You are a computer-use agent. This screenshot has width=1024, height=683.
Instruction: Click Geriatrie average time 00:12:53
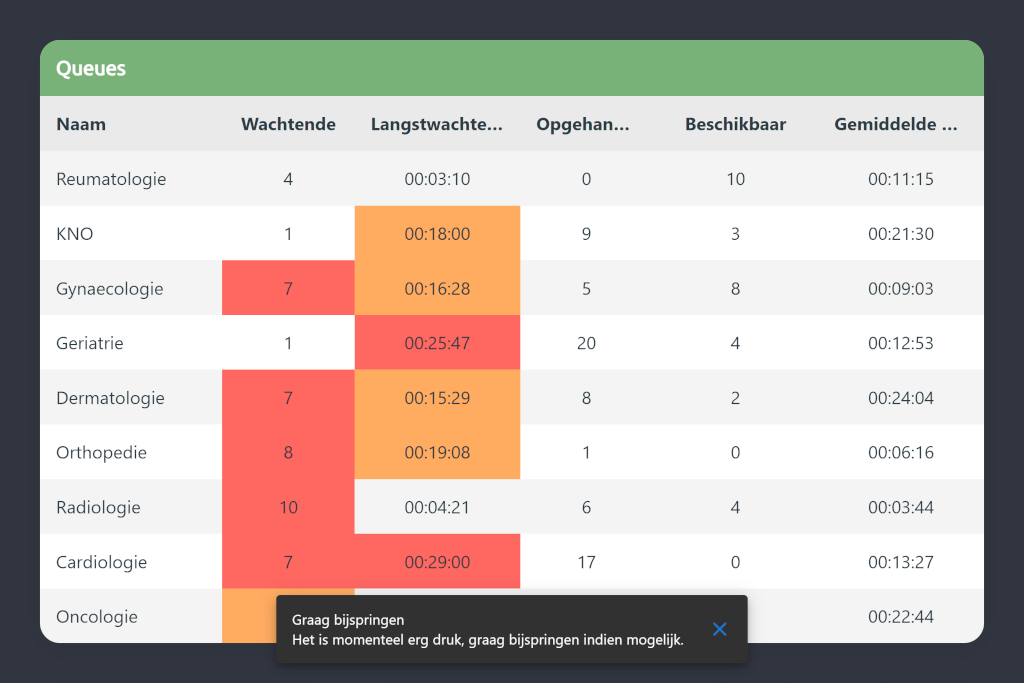click(901, 343)
